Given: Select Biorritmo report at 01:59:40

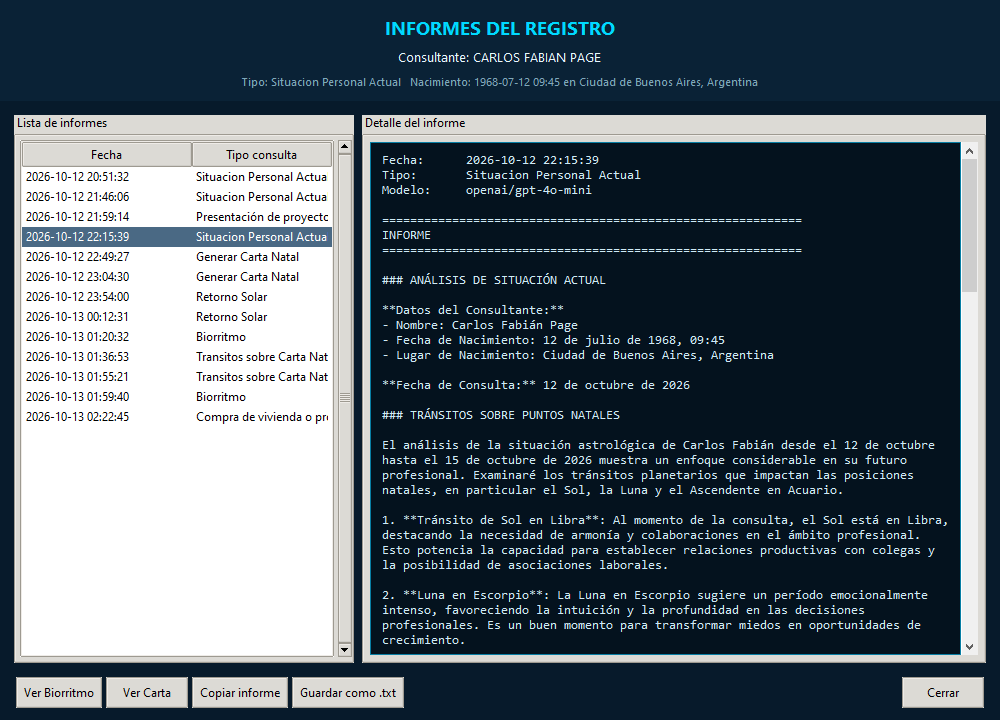Looking at the screenshot, I should point(177,397).
